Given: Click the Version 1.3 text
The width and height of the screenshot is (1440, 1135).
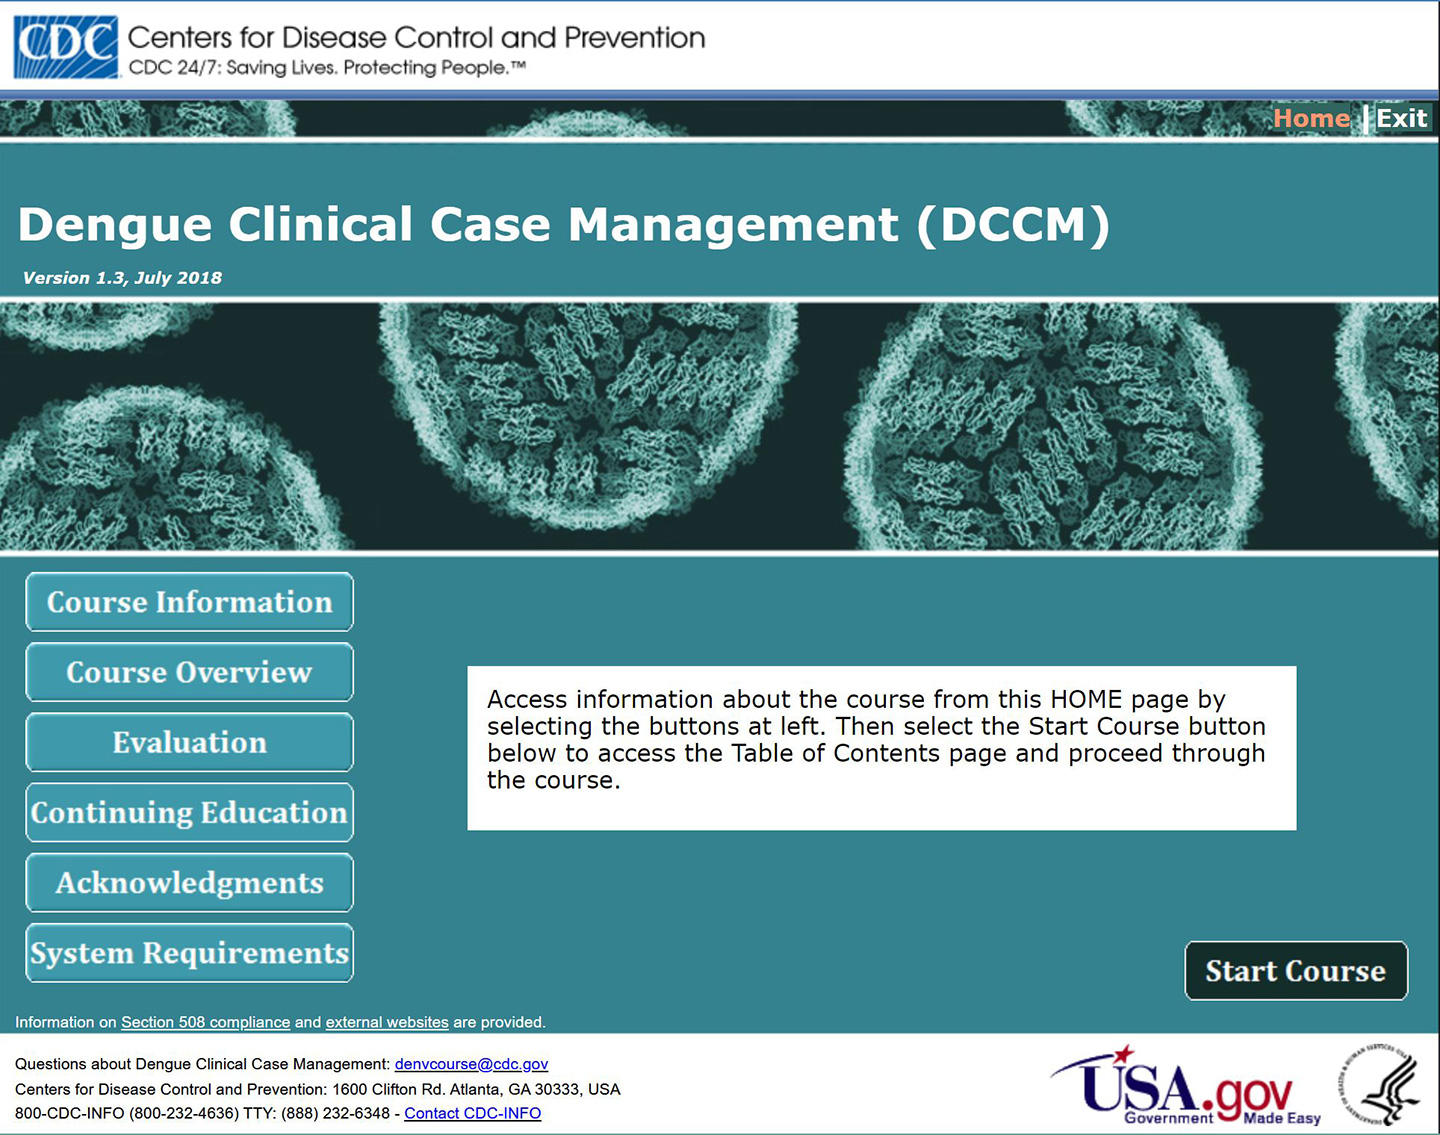Looking at the screenshot, I should tap(121, 277).
